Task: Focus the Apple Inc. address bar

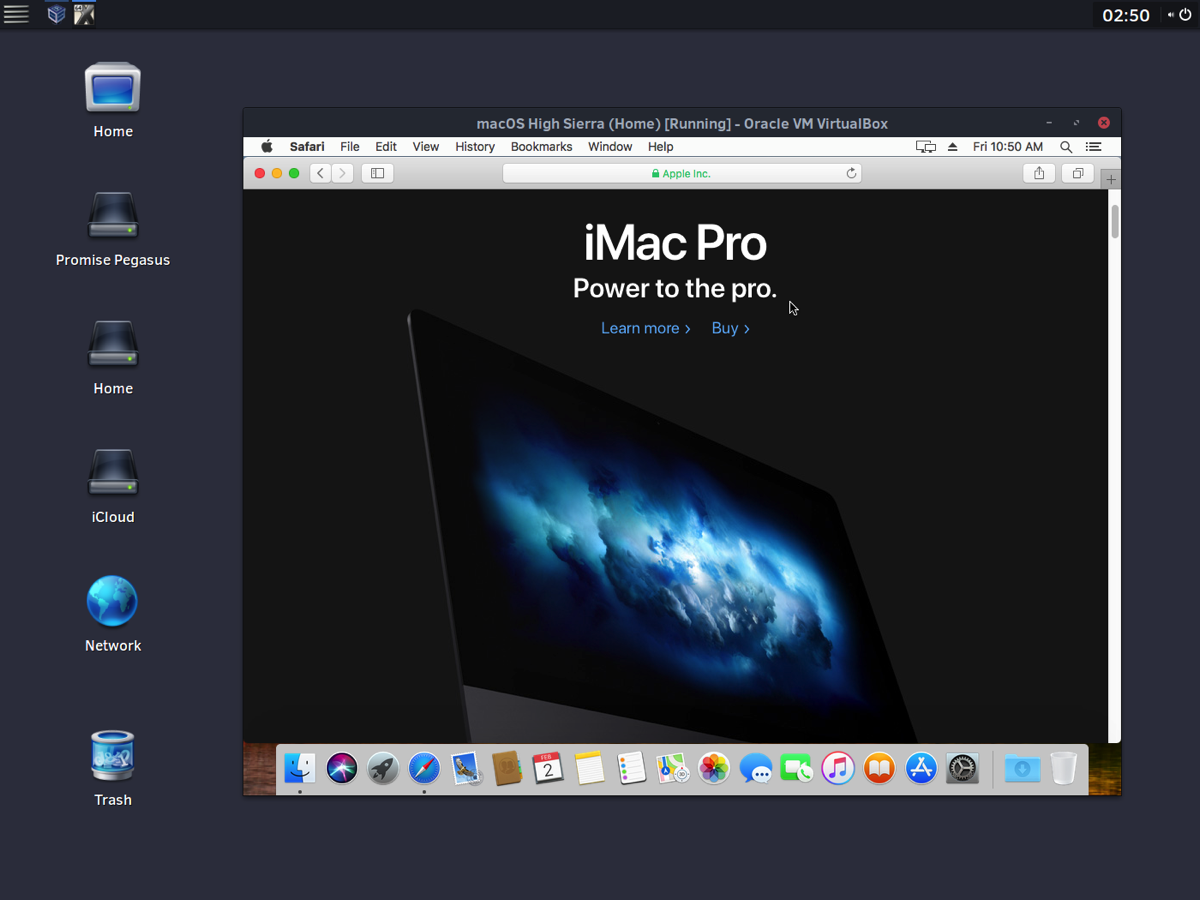Action: [681, 173]
